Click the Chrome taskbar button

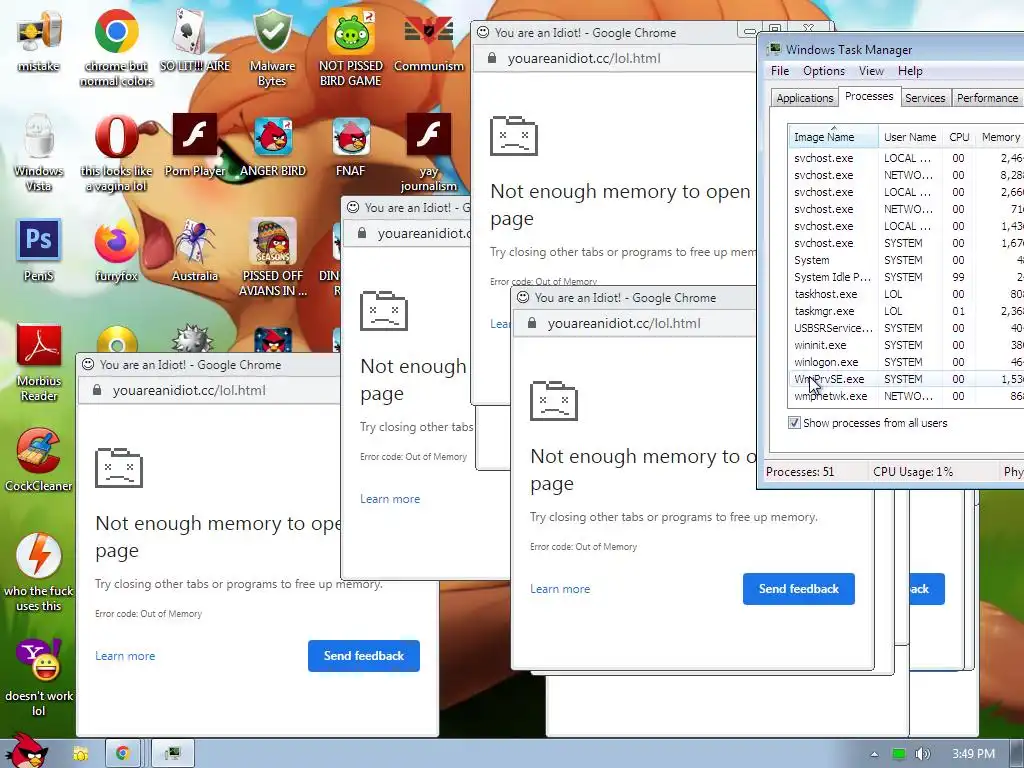[x=121, y=753]
